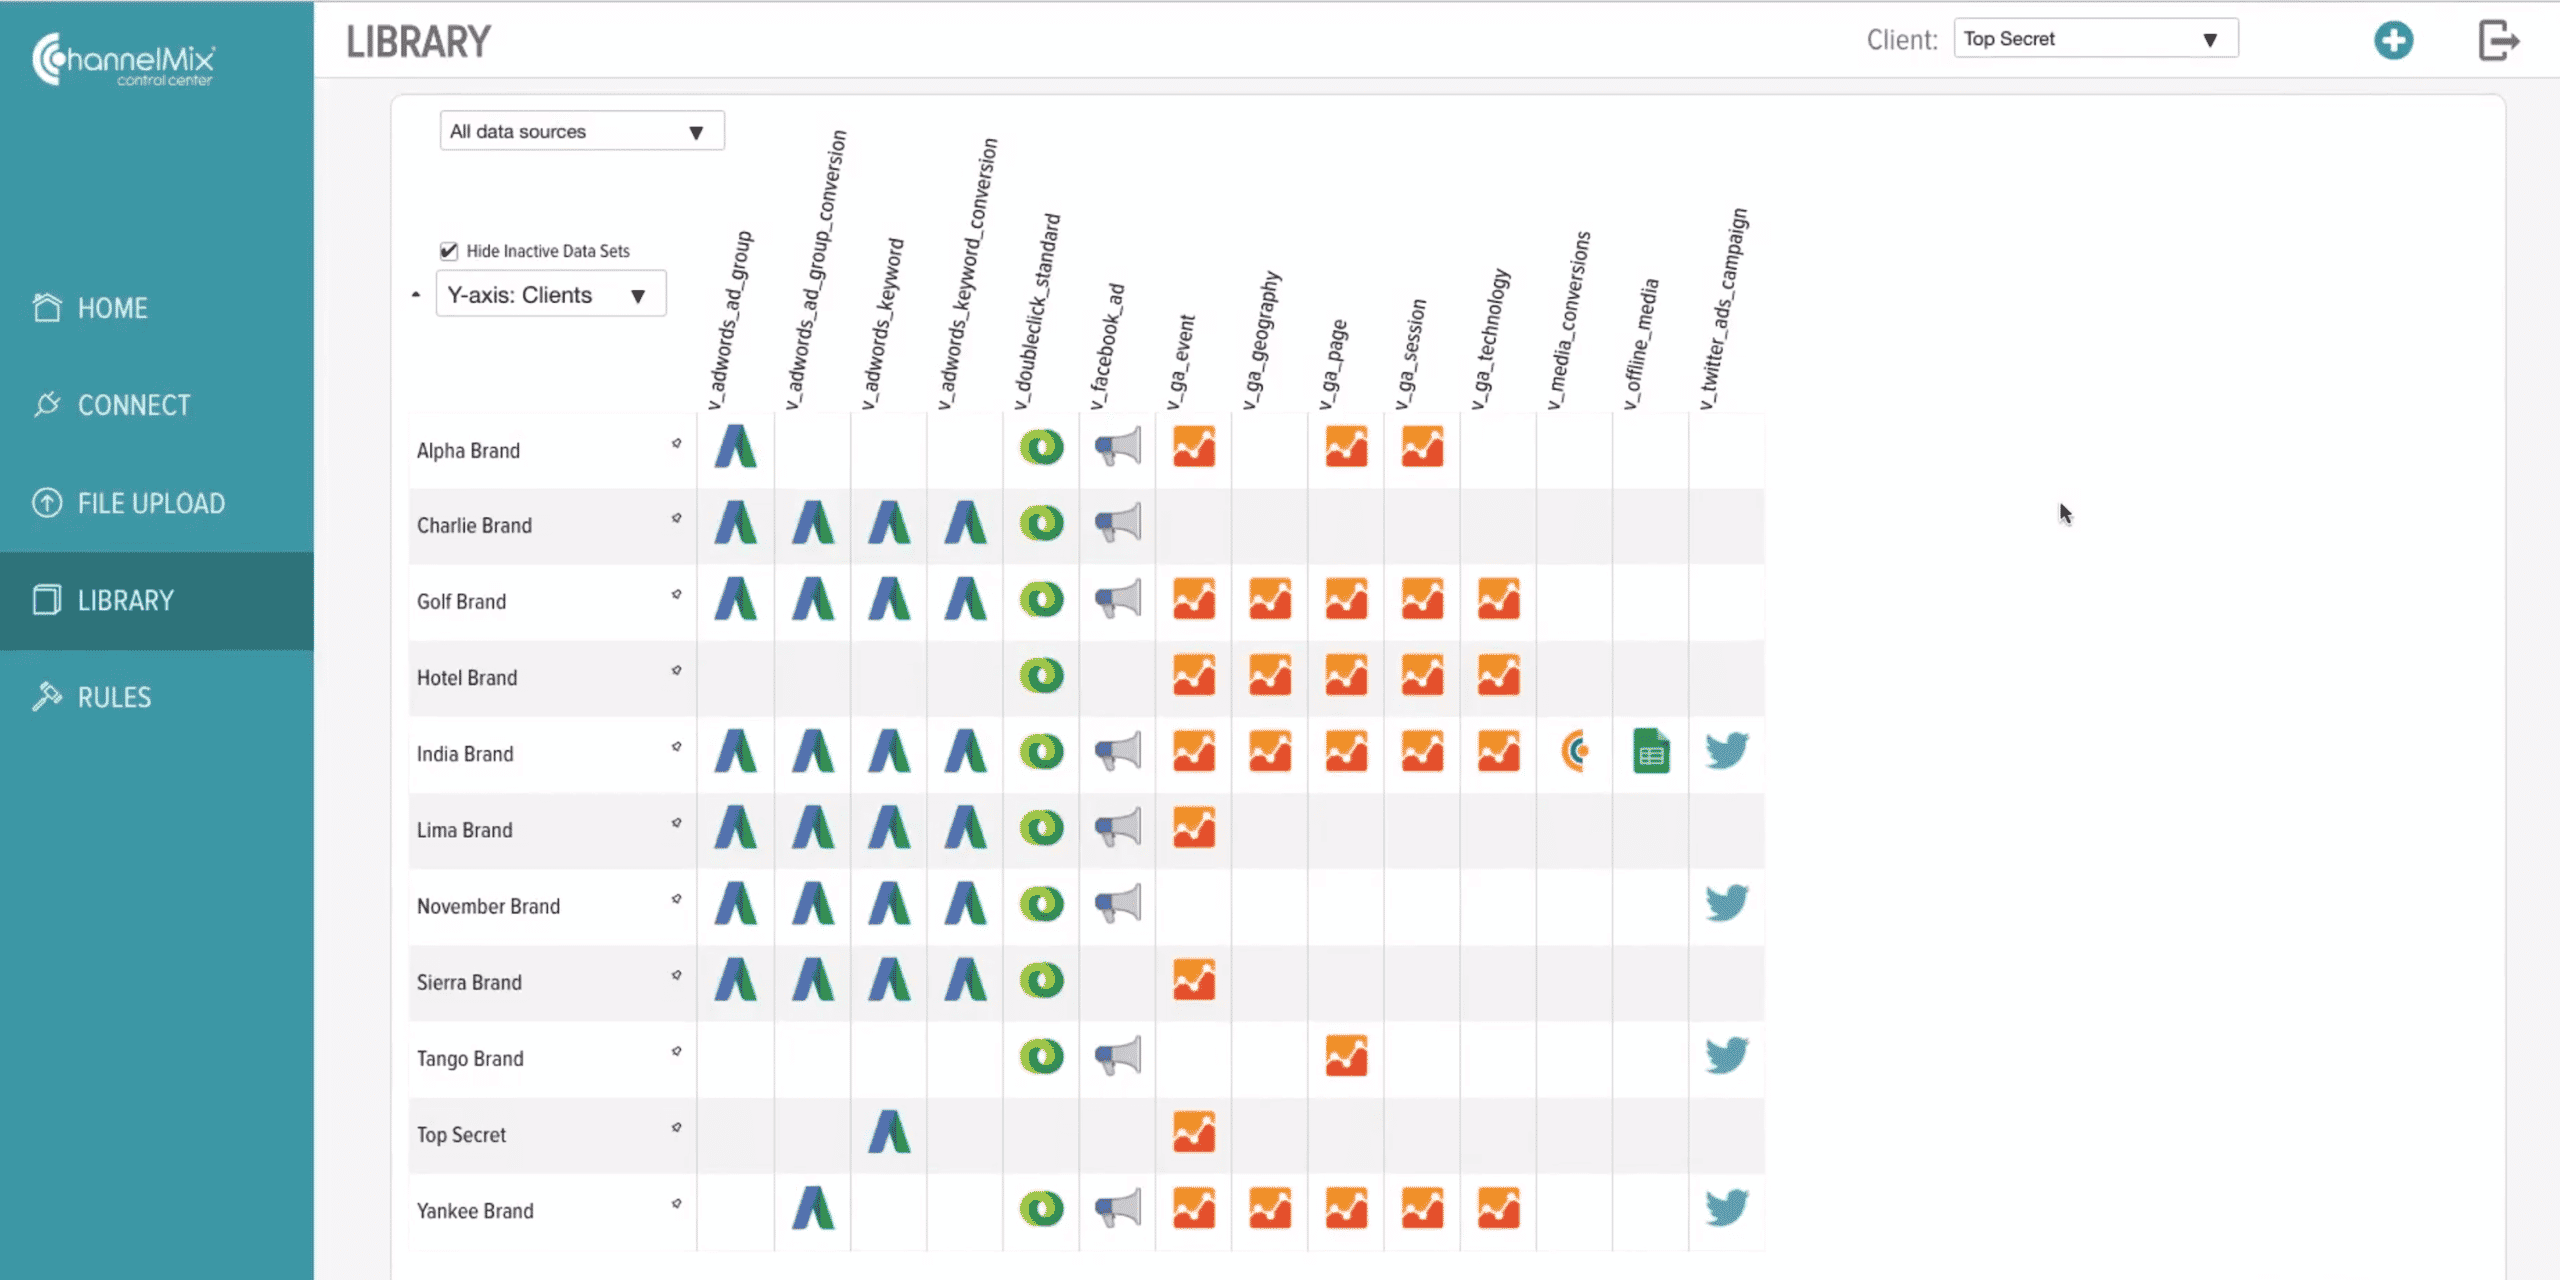The width and height of the screenshot is (2560, 1280).
Task: Open the All data sources dropdown
Action: pyautogui.click(x=582, y=131)
